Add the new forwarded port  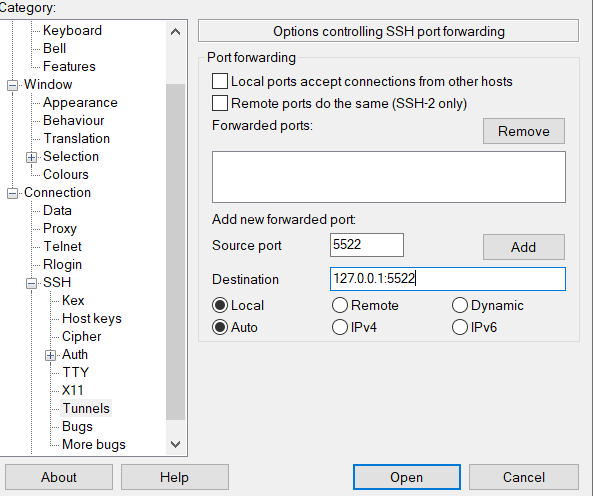click(x=524, y=247)
